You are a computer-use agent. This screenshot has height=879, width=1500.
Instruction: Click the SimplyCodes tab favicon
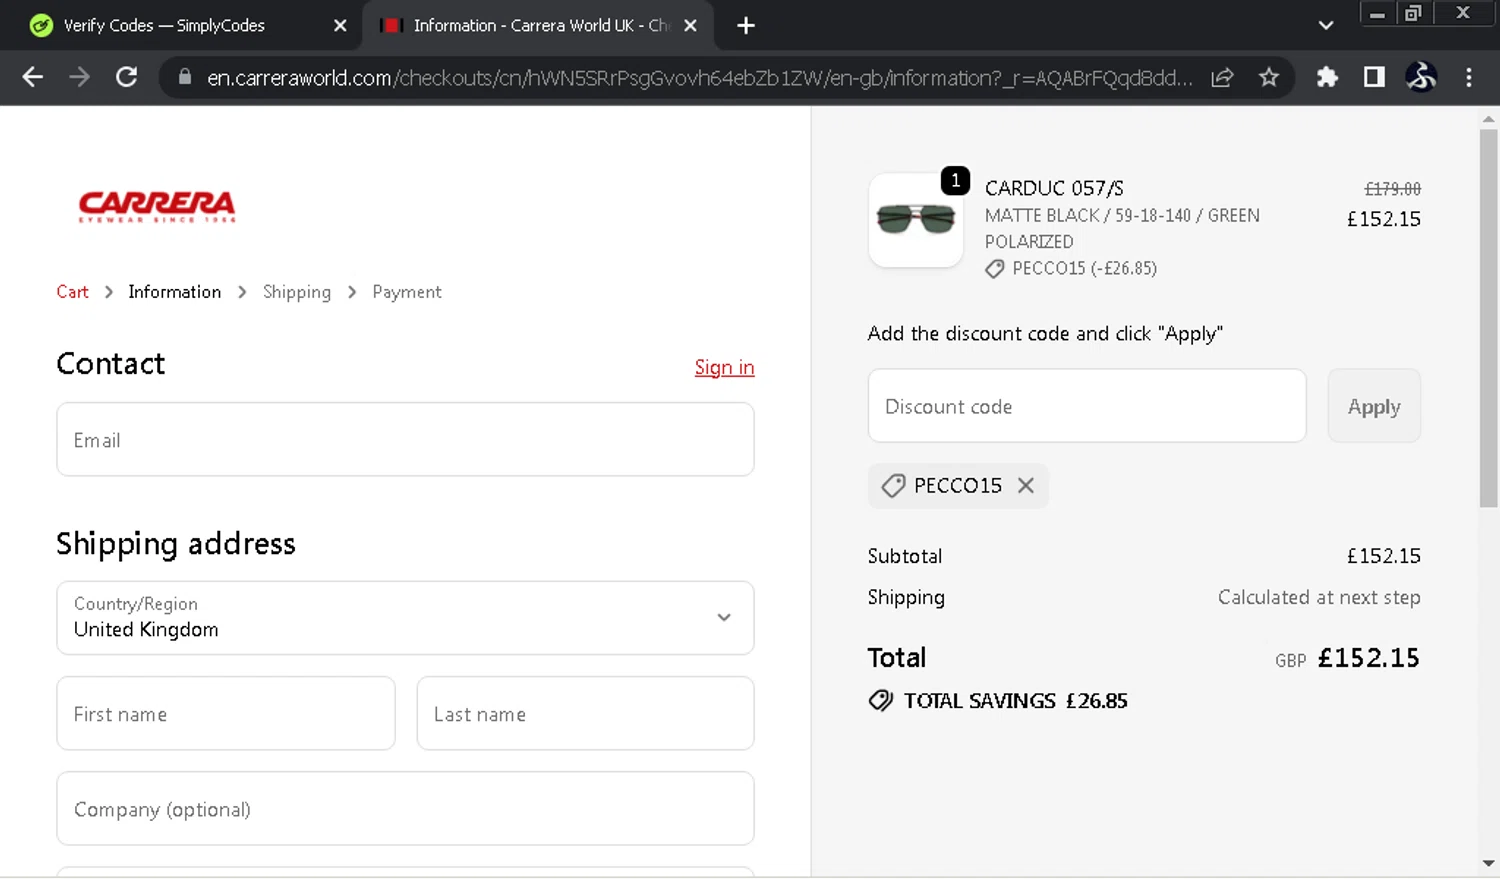(x=41, y=26)
